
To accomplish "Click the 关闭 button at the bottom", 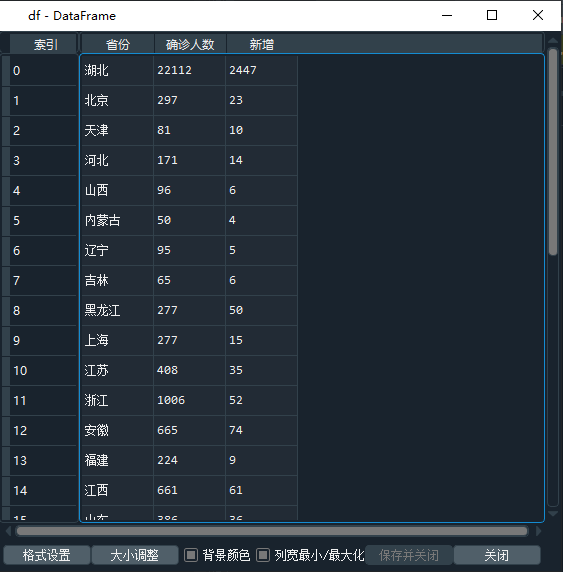I will coord(497,555).
